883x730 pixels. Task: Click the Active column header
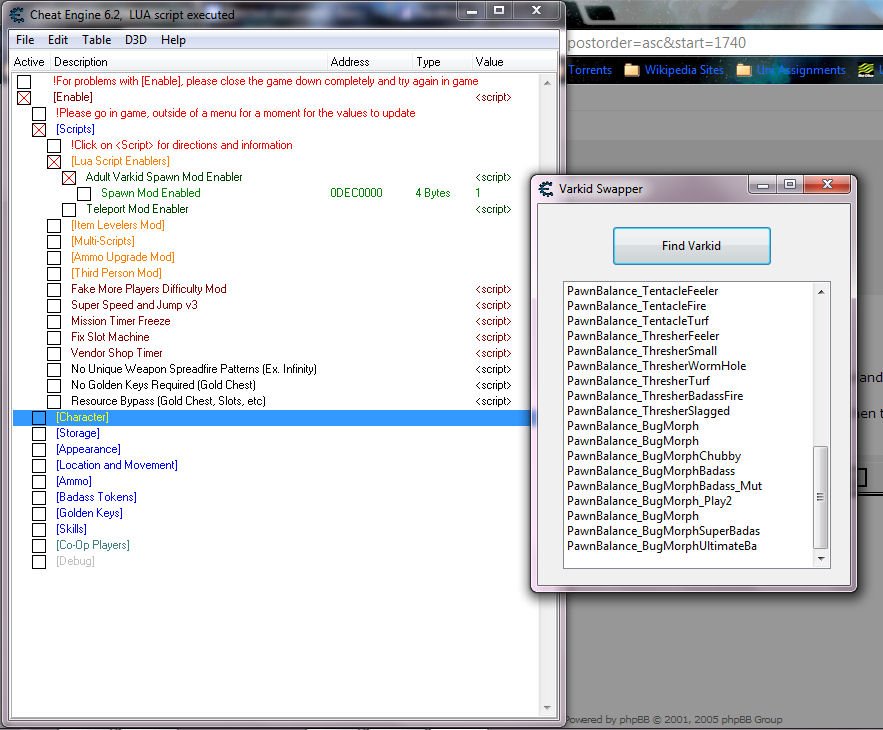[30, 62]
